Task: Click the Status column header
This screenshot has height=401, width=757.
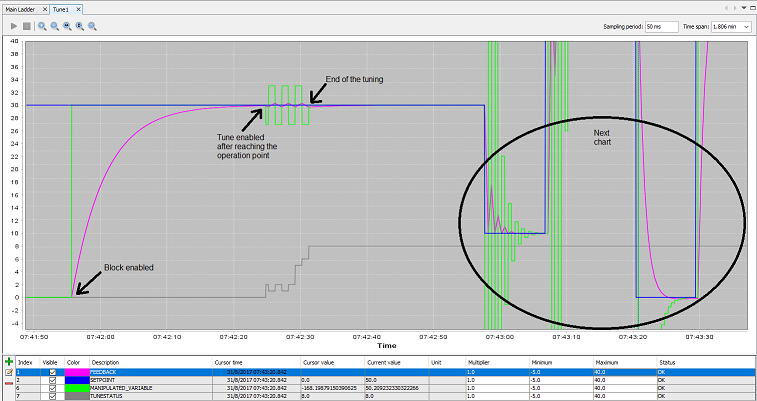Action: tap(706, 362)
